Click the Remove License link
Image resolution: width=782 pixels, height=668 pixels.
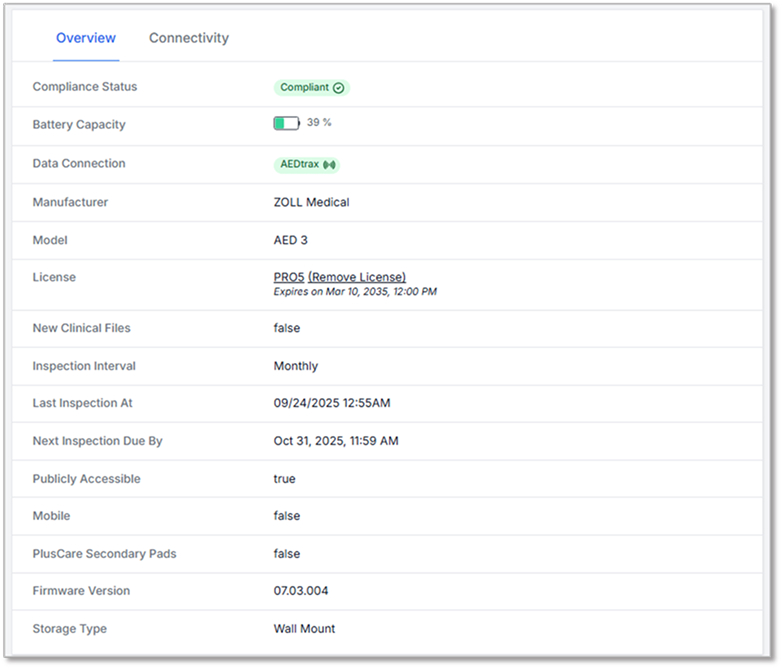357,277
